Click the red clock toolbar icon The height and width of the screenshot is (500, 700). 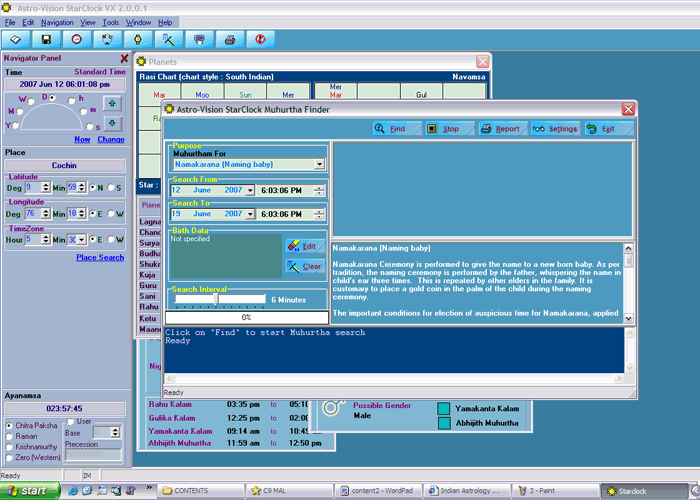tap(77, 40)
